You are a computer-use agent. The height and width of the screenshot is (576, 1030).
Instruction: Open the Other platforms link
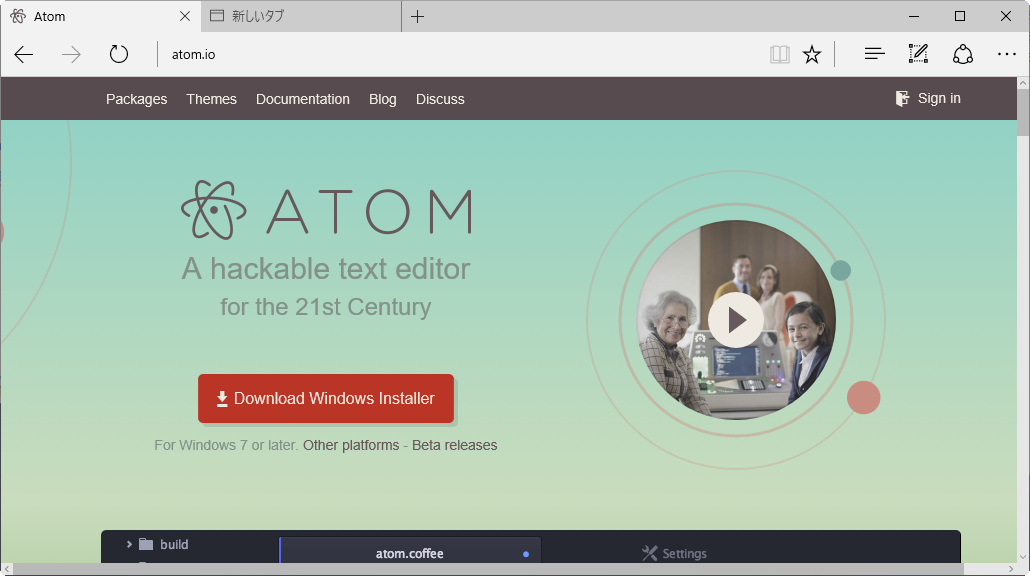tap(351, 445)
